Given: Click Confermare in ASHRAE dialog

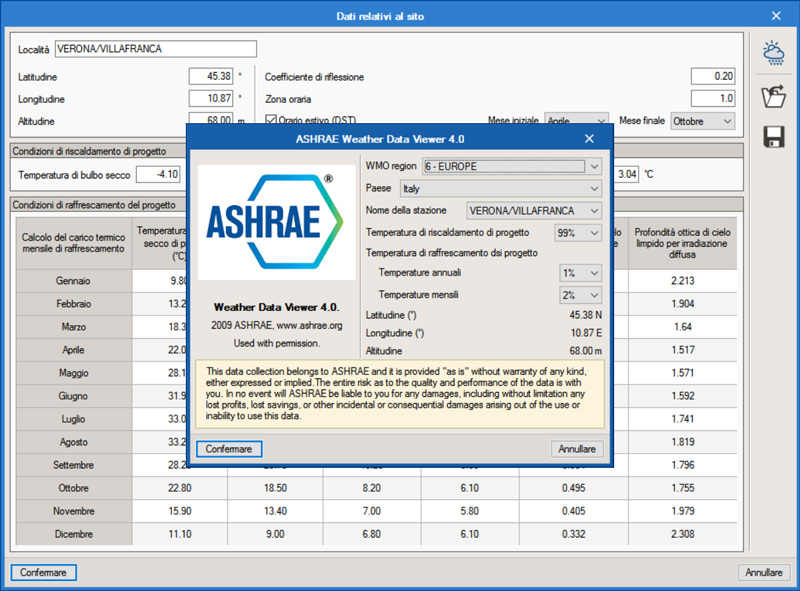Looking at the screenshot, I should pos(229,449).
